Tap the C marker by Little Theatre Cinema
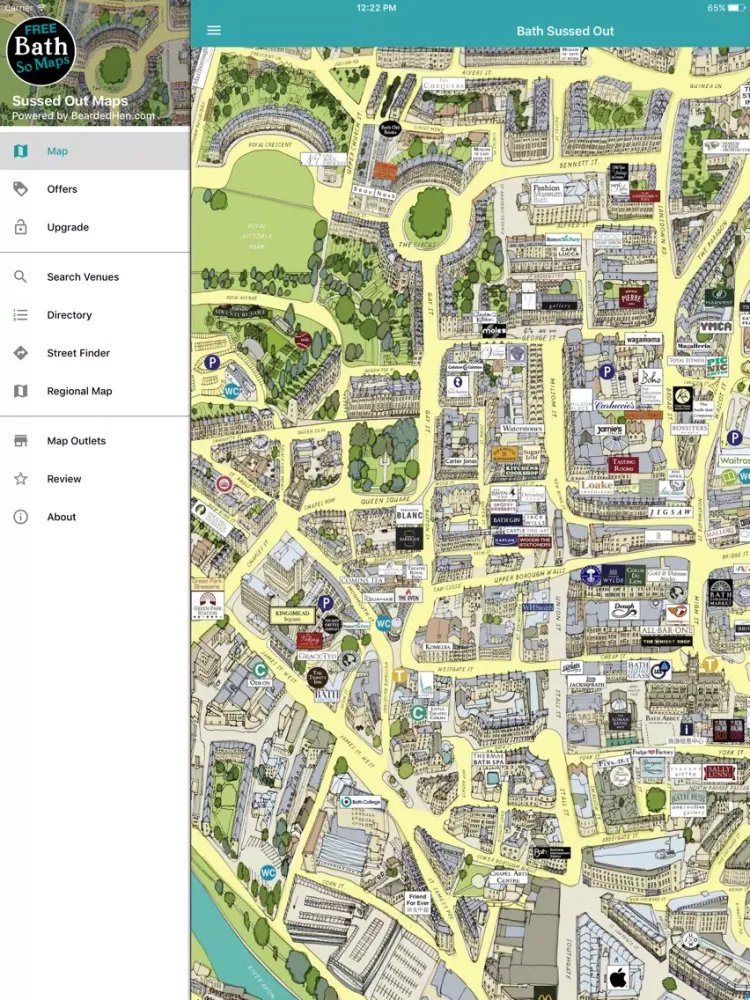Viewport: 750px width, 1000px height. (418, 712)
